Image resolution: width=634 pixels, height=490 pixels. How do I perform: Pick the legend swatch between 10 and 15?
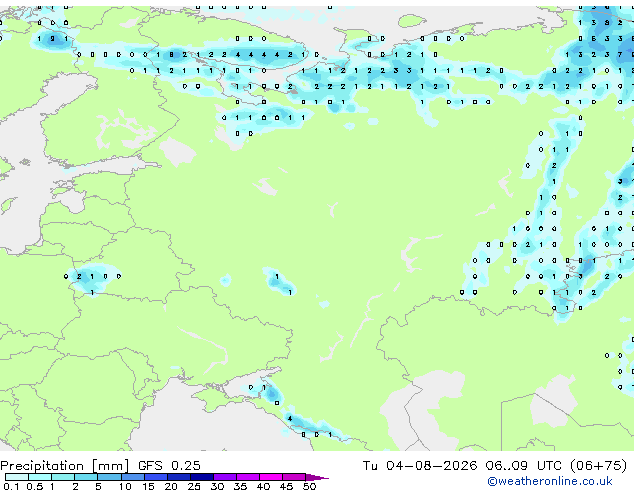click(132, 477)
